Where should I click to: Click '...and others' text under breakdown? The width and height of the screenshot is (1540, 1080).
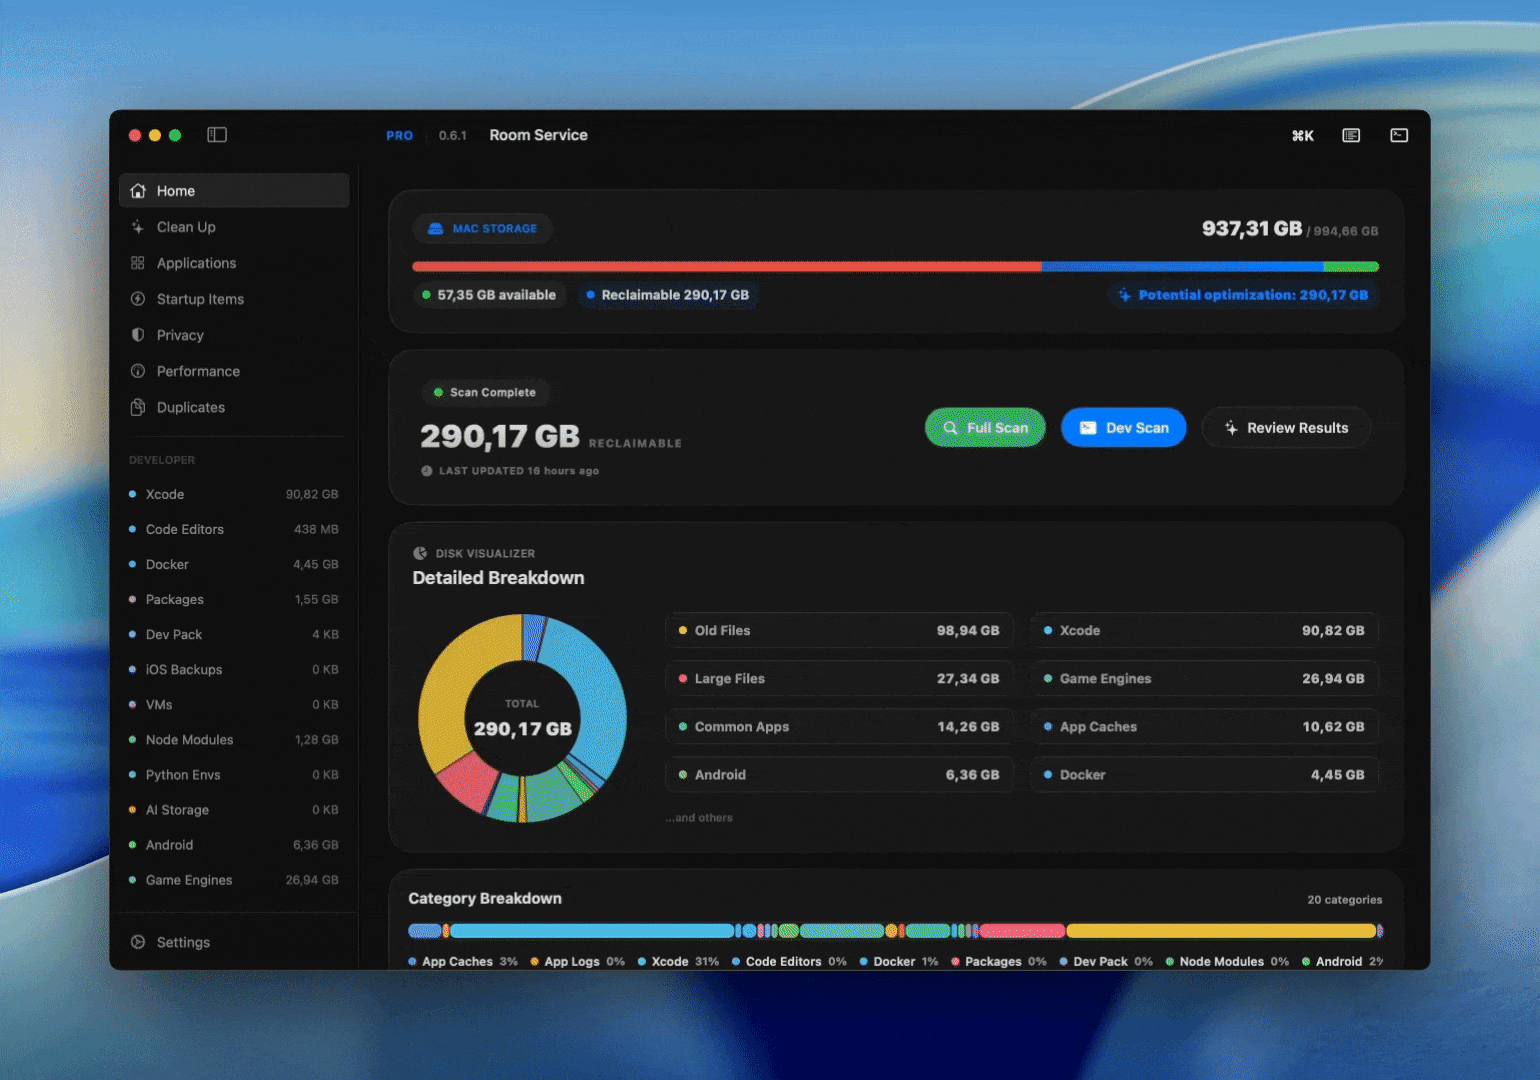699,818
